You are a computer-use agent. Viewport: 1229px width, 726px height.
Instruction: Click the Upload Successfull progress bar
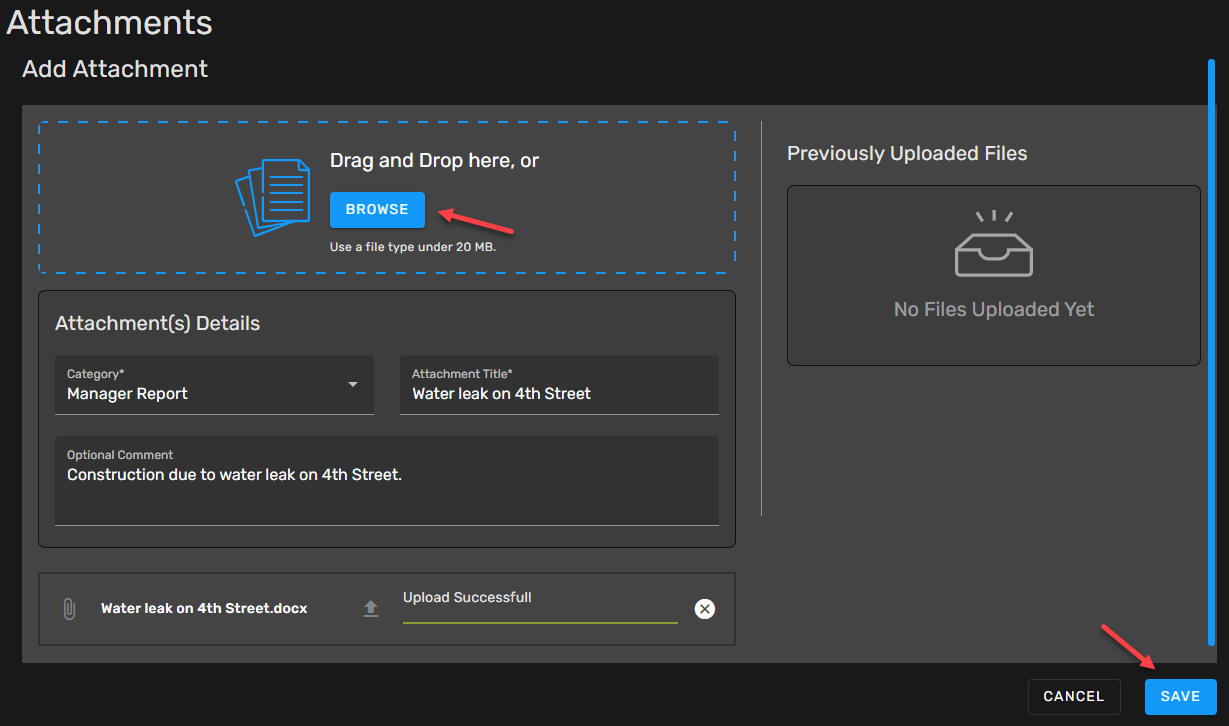pos(540,621)
